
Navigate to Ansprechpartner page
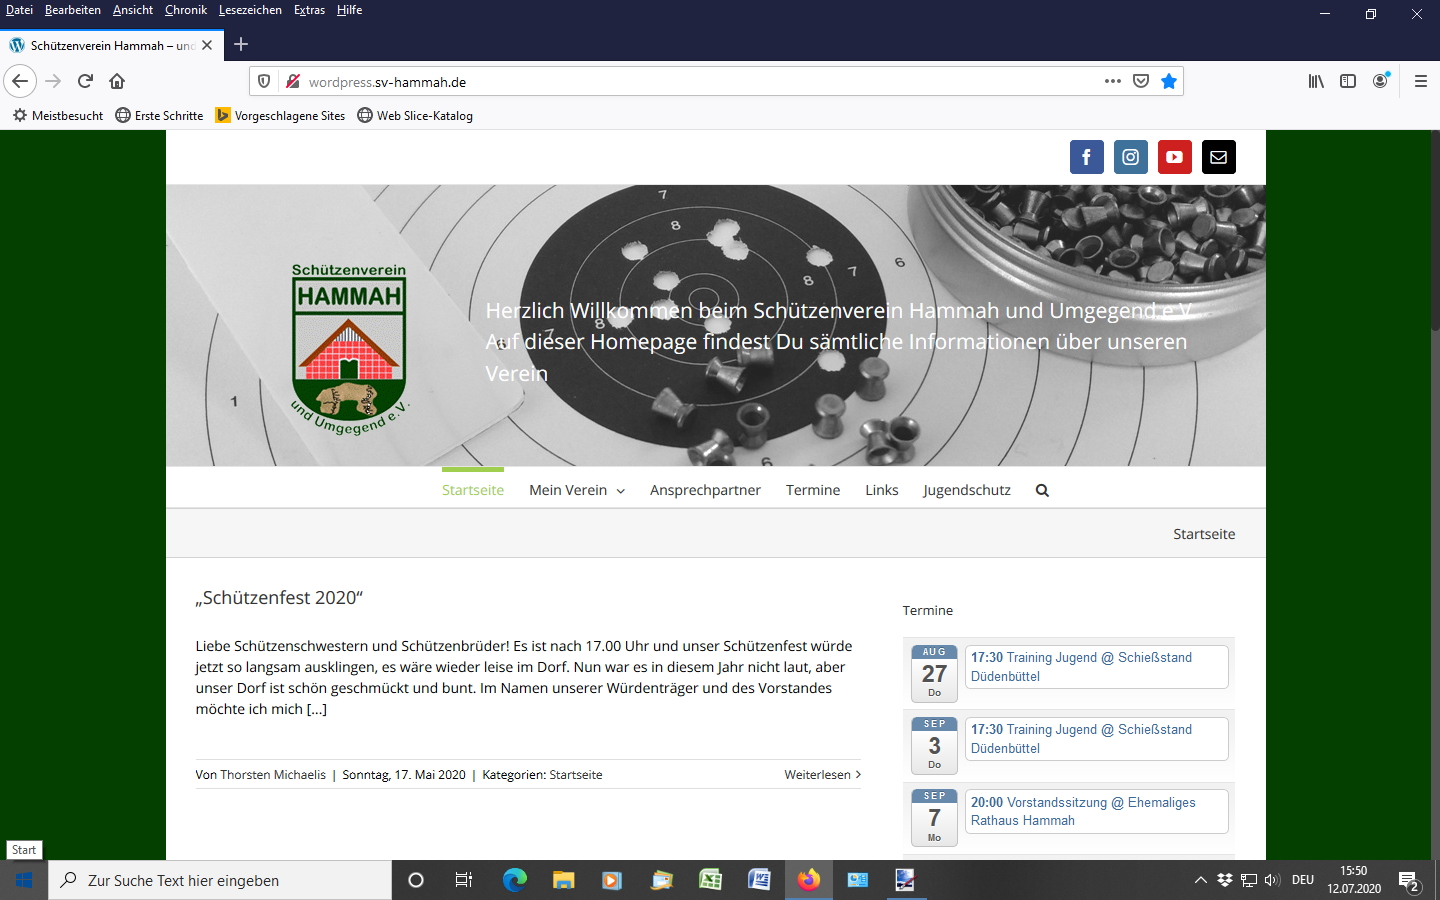click(x=705, y=490)
